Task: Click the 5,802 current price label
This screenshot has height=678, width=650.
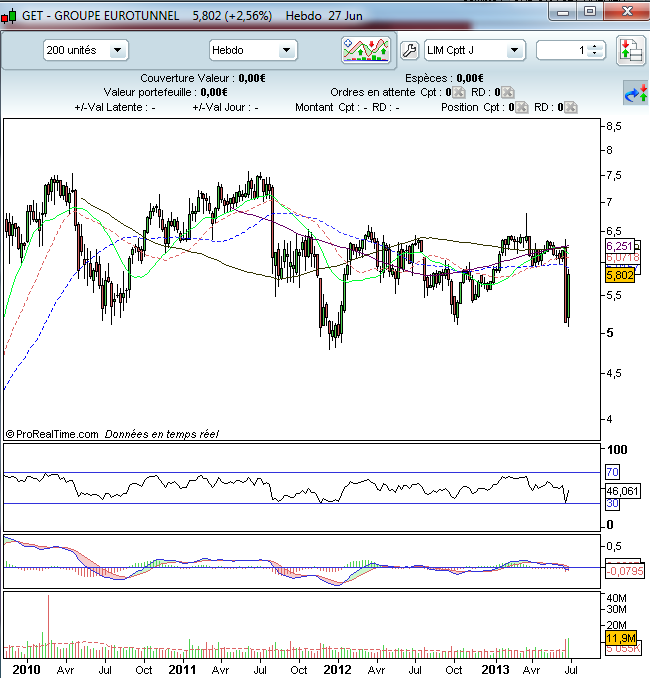Action: click(620, 275)
